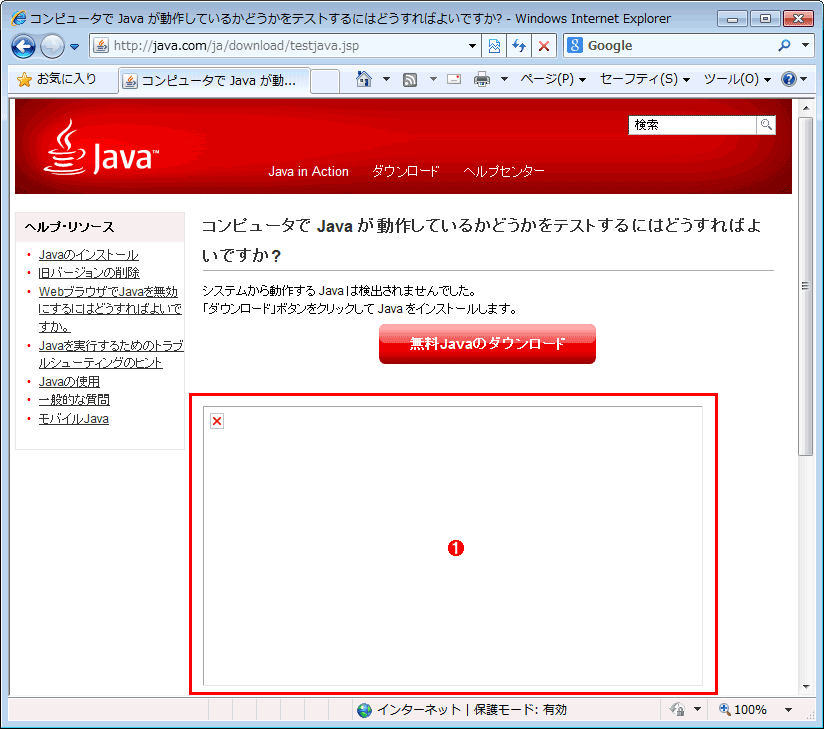The image size is (824, 729).
Task: Open Javaを実行するためのトラブルシューティング link
Action: (111, 354)
